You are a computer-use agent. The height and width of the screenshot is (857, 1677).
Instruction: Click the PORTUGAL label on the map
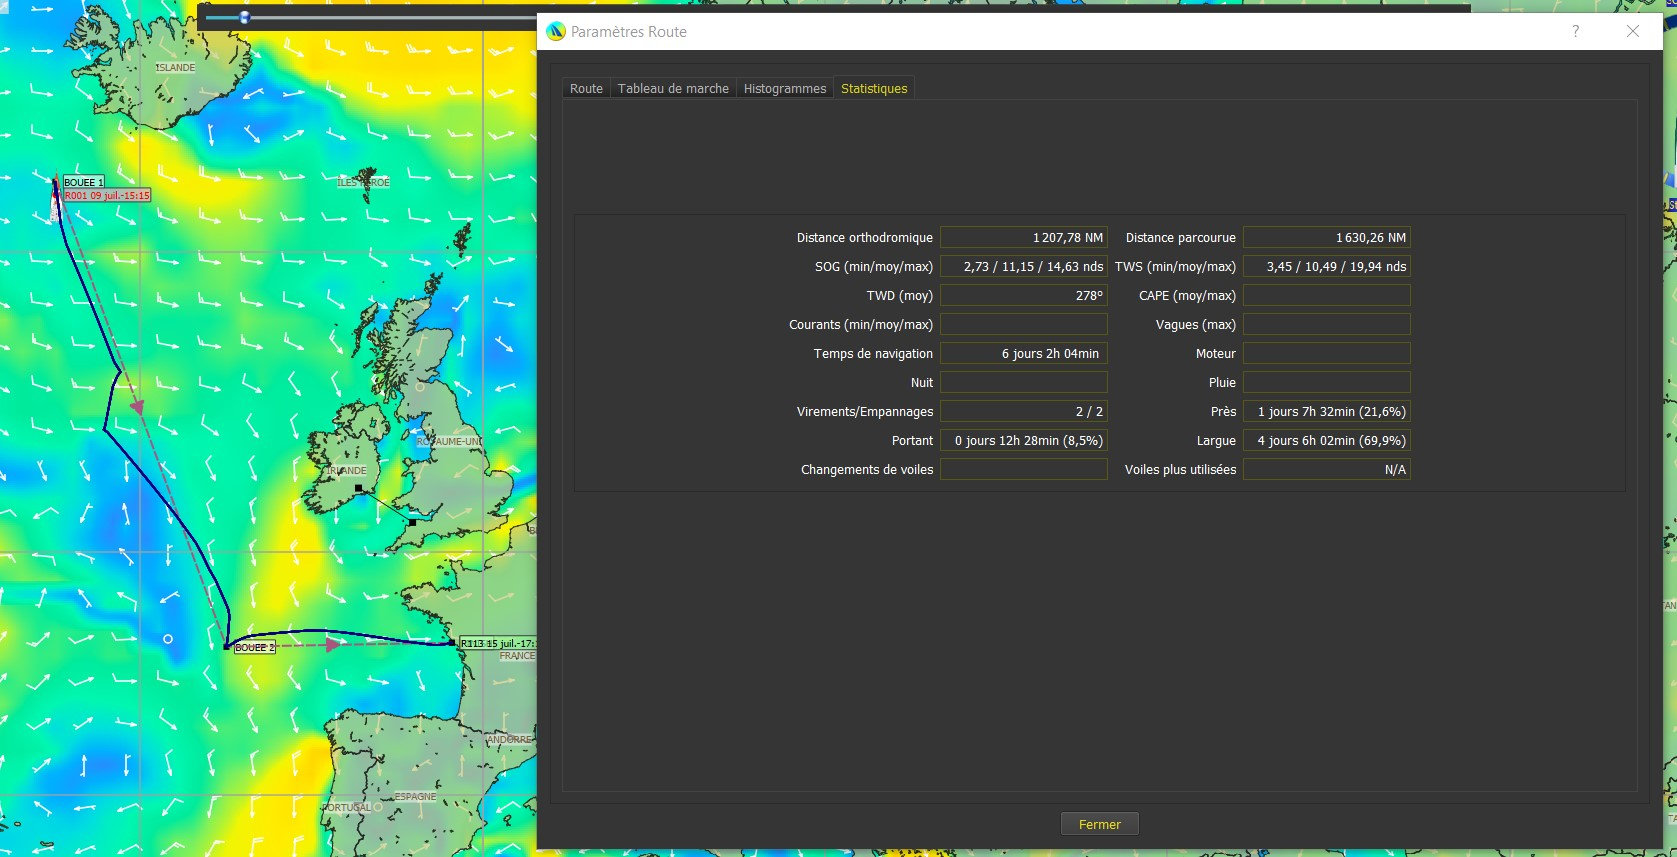coord(346,807)
